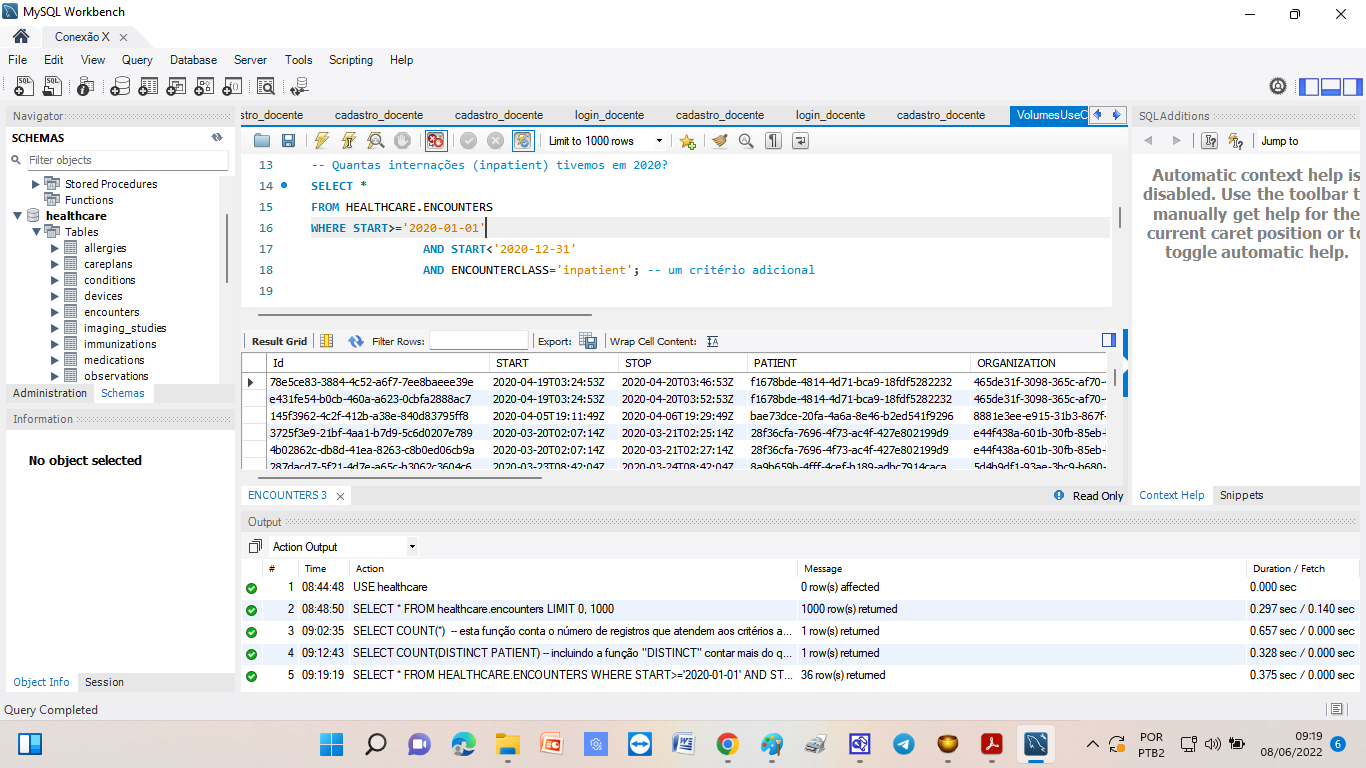Screen dimensions: 1366x768
Task: Switch to the Administration tab
Action: 50,393
